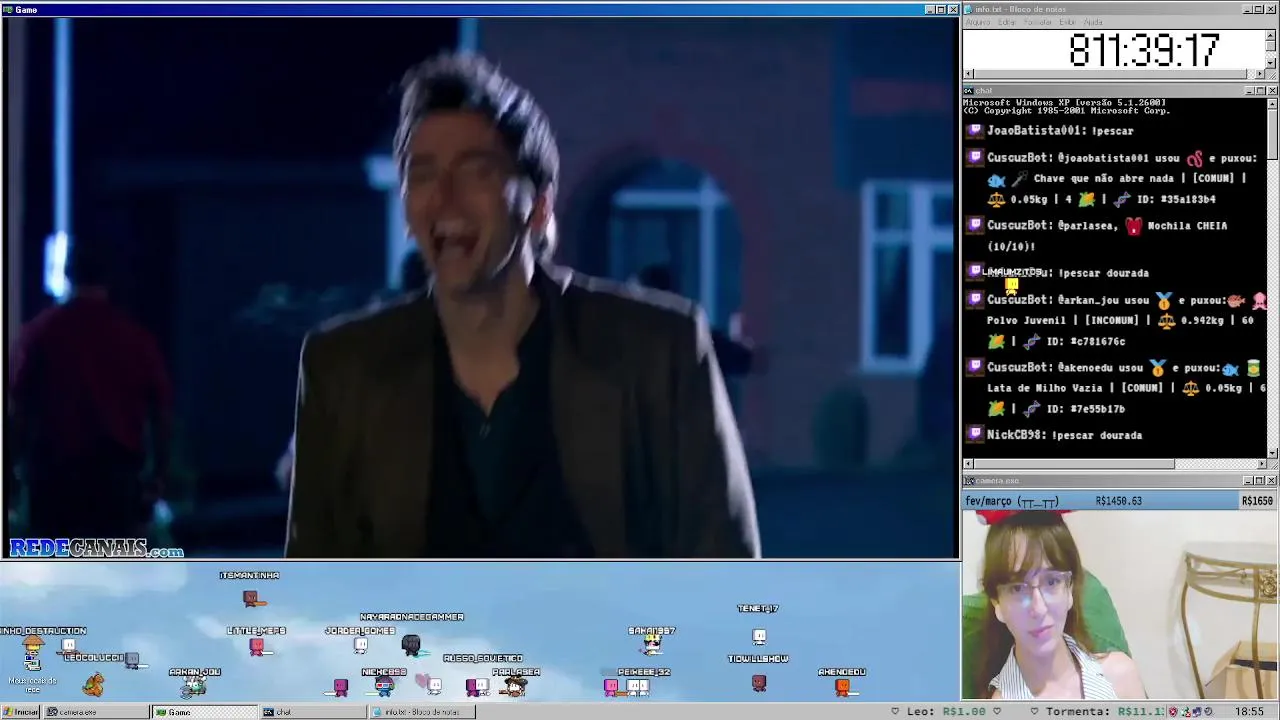Click the orange dragon creature sprite
1280x720 pixels.
click(93, 685)
